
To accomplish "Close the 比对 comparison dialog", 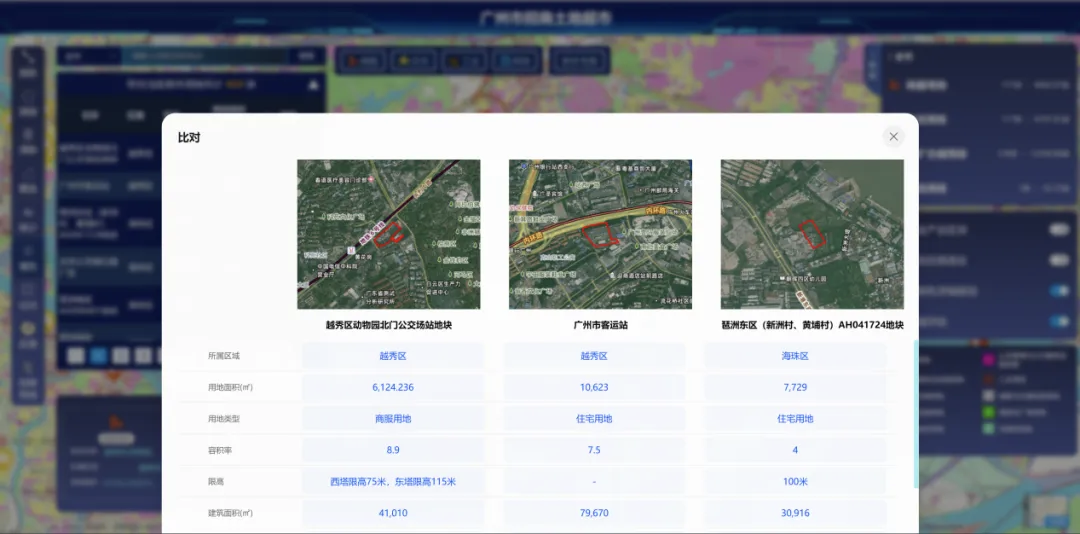I will coord(893,137).
